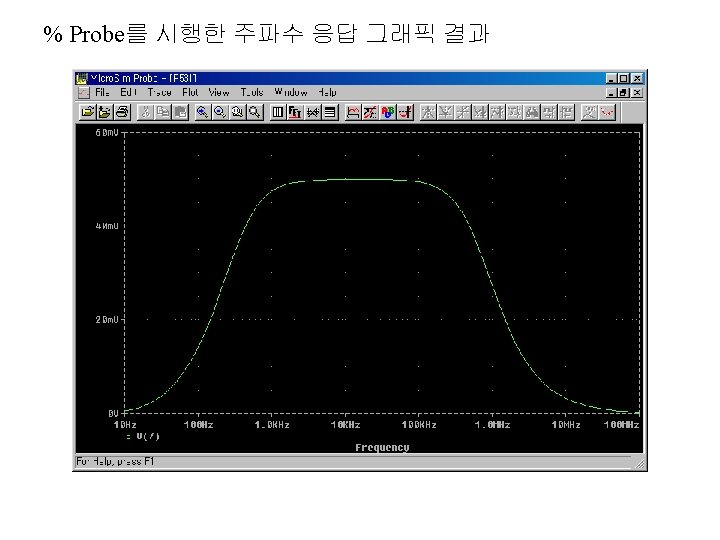Click the Zoom Out magnifier icon

tap(220, 112)
